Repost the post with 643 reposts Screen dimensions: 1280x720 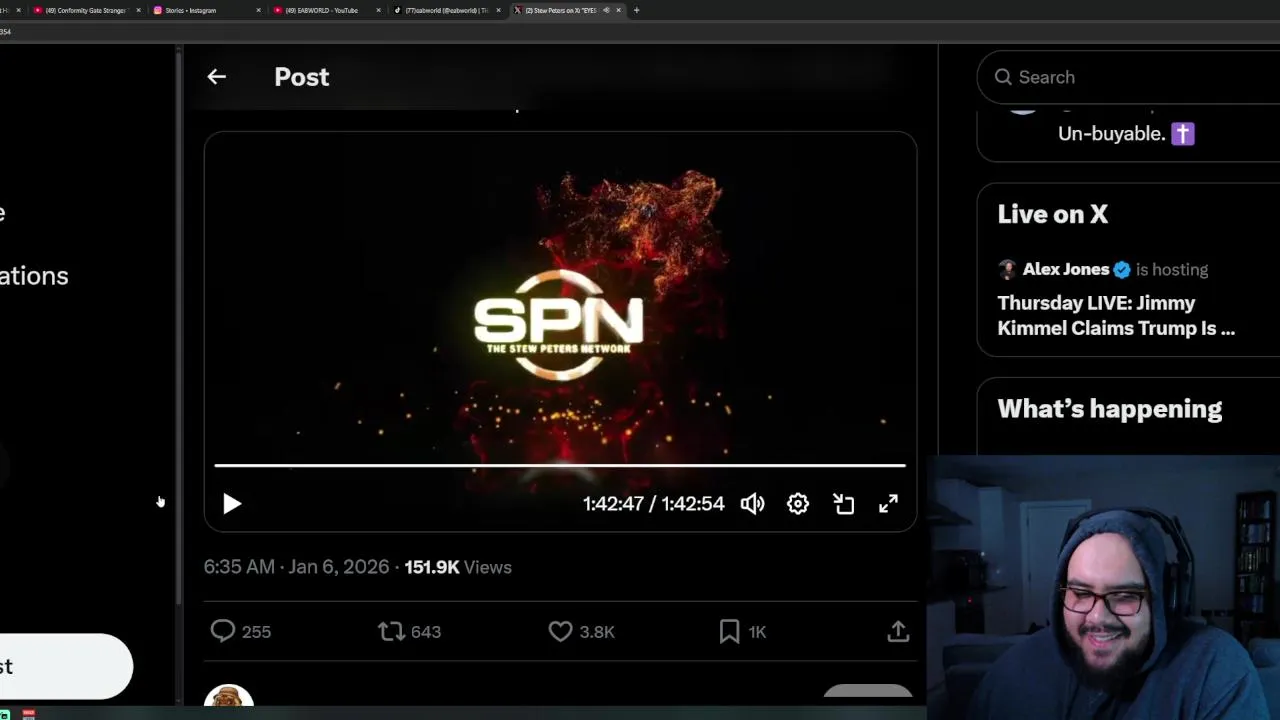coord(410,632)
